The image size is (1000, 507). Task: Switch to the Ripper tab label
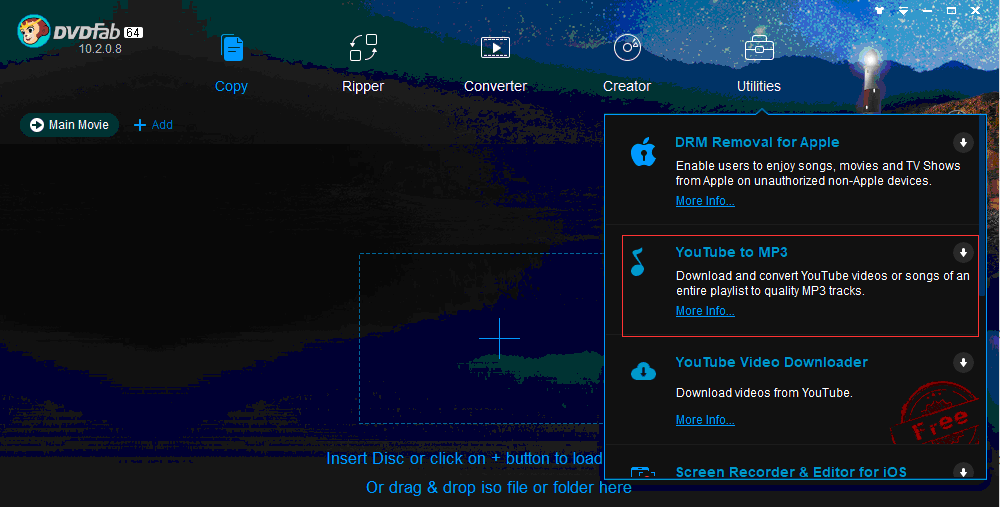(x=363, y=86)
